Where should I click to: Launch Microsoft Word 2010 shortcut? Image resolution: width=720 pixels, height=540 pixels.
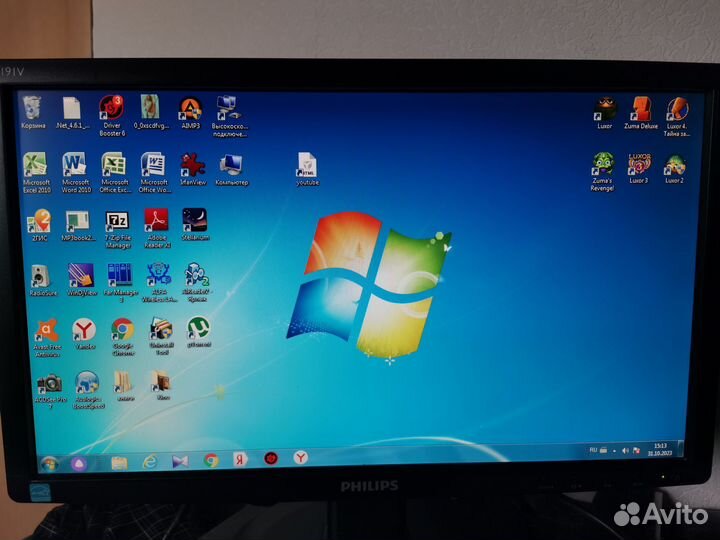76,172
